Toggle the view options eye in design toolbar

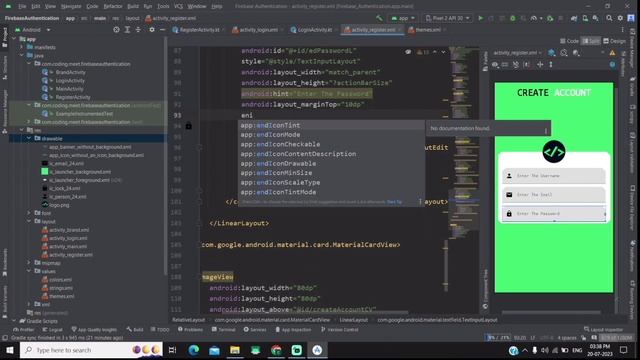[x=495, y=64]
